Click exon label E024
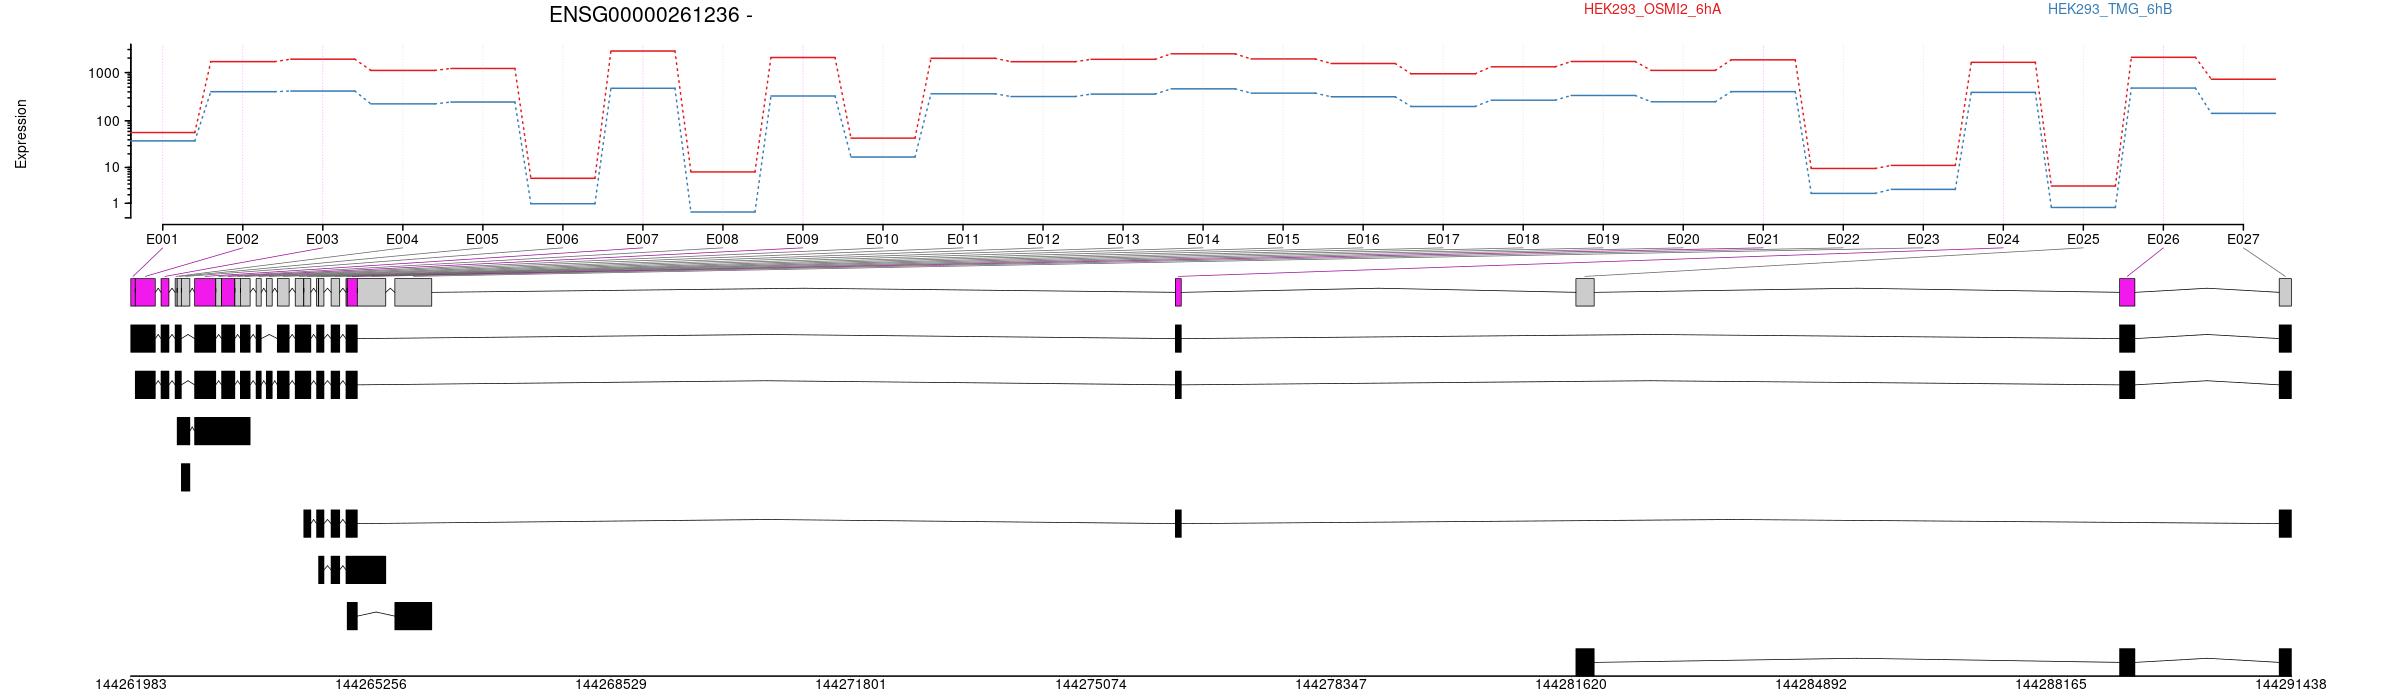 point(2003,240)
